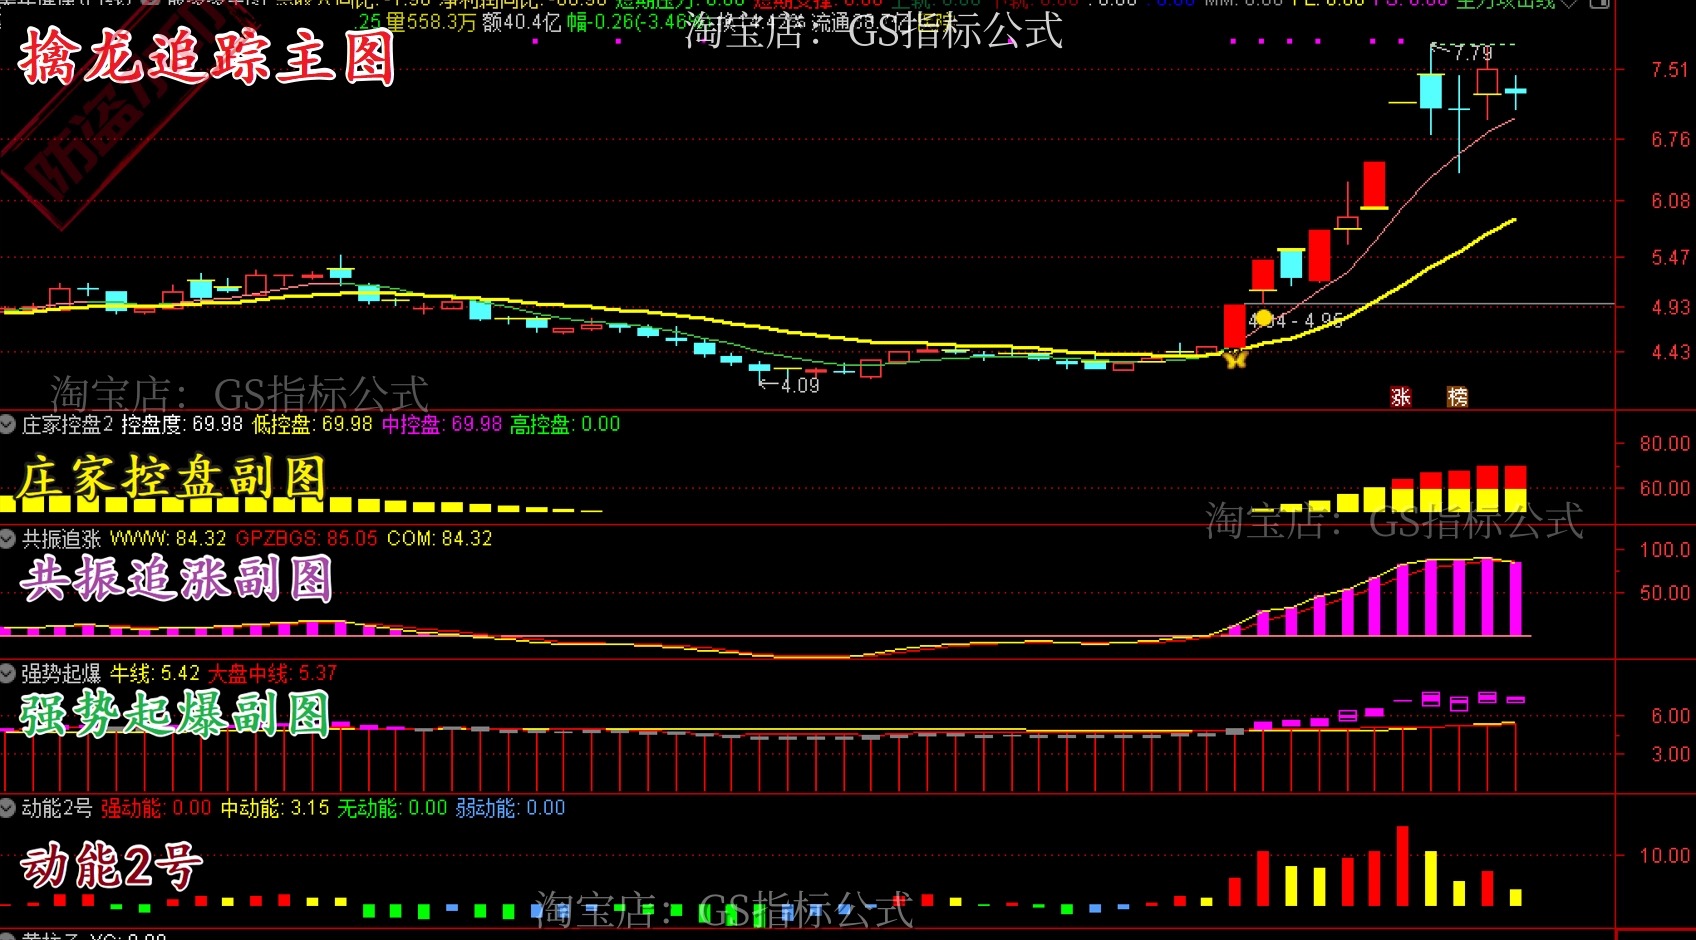1696x940 pixels.
Task: Select the 动能2号 indicator name label
Action: pyautogui.click(x=57, y=808)
